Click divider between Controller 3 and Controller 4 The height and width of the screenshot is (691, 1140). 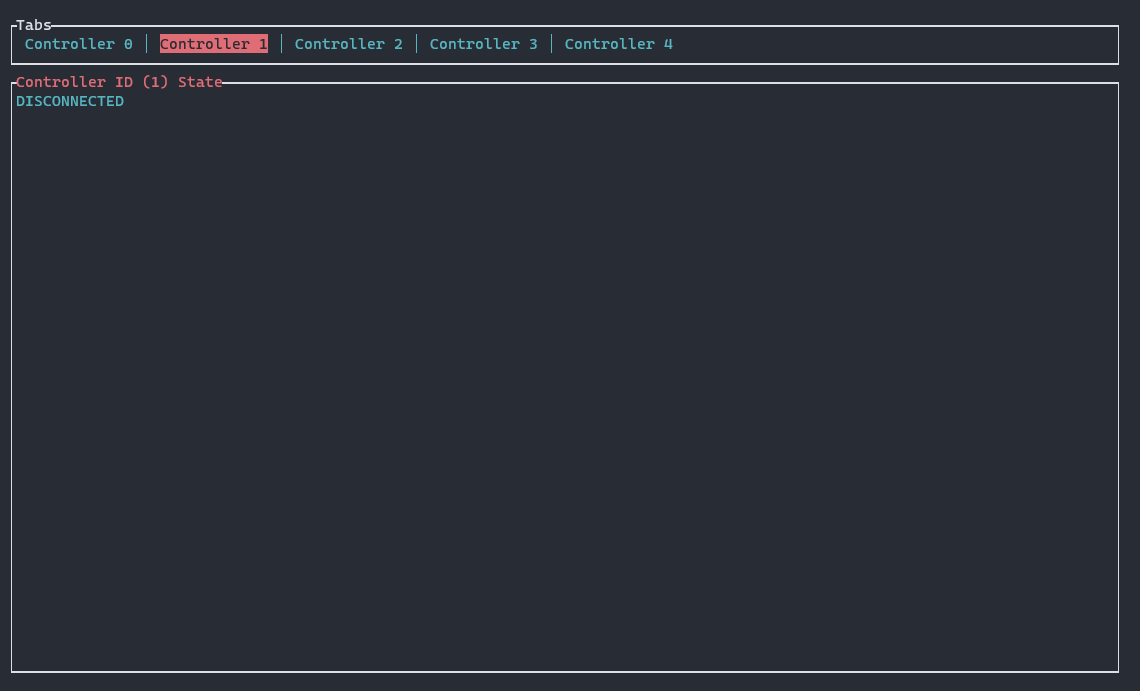click(551, 44)
